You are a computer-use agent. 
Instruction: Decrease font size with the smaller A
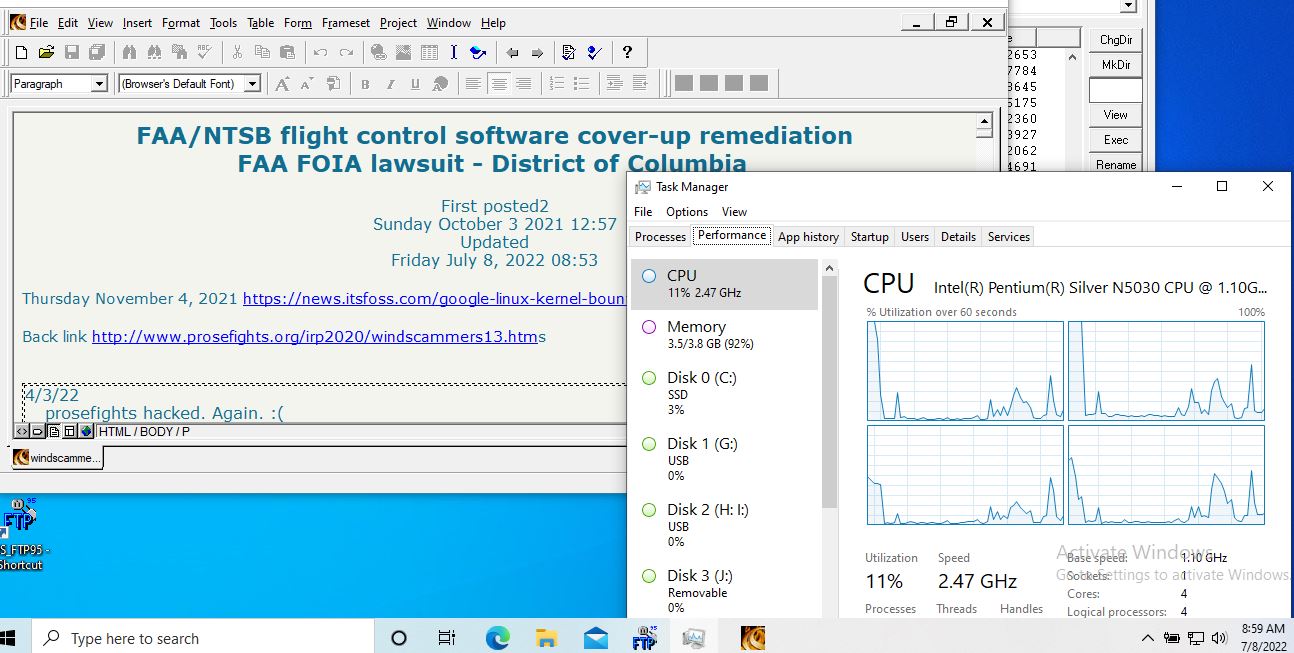(308, 84)
